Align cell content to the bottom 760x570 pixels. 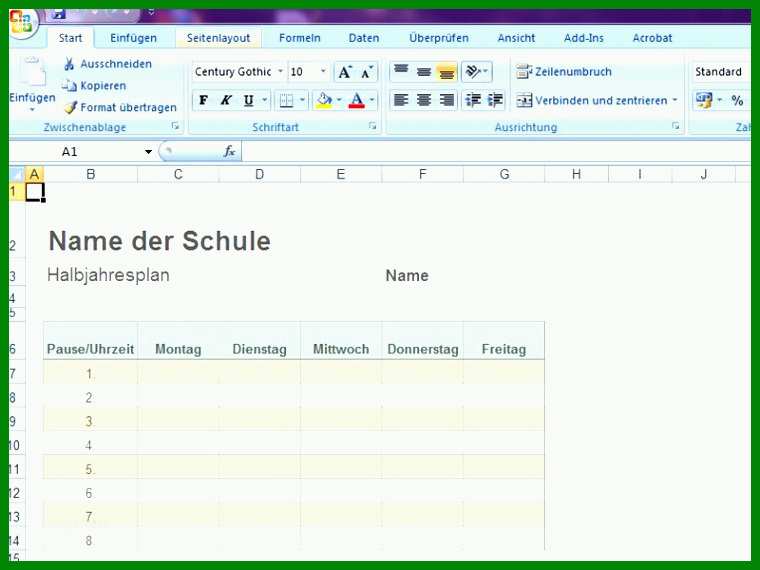[446, 72]
